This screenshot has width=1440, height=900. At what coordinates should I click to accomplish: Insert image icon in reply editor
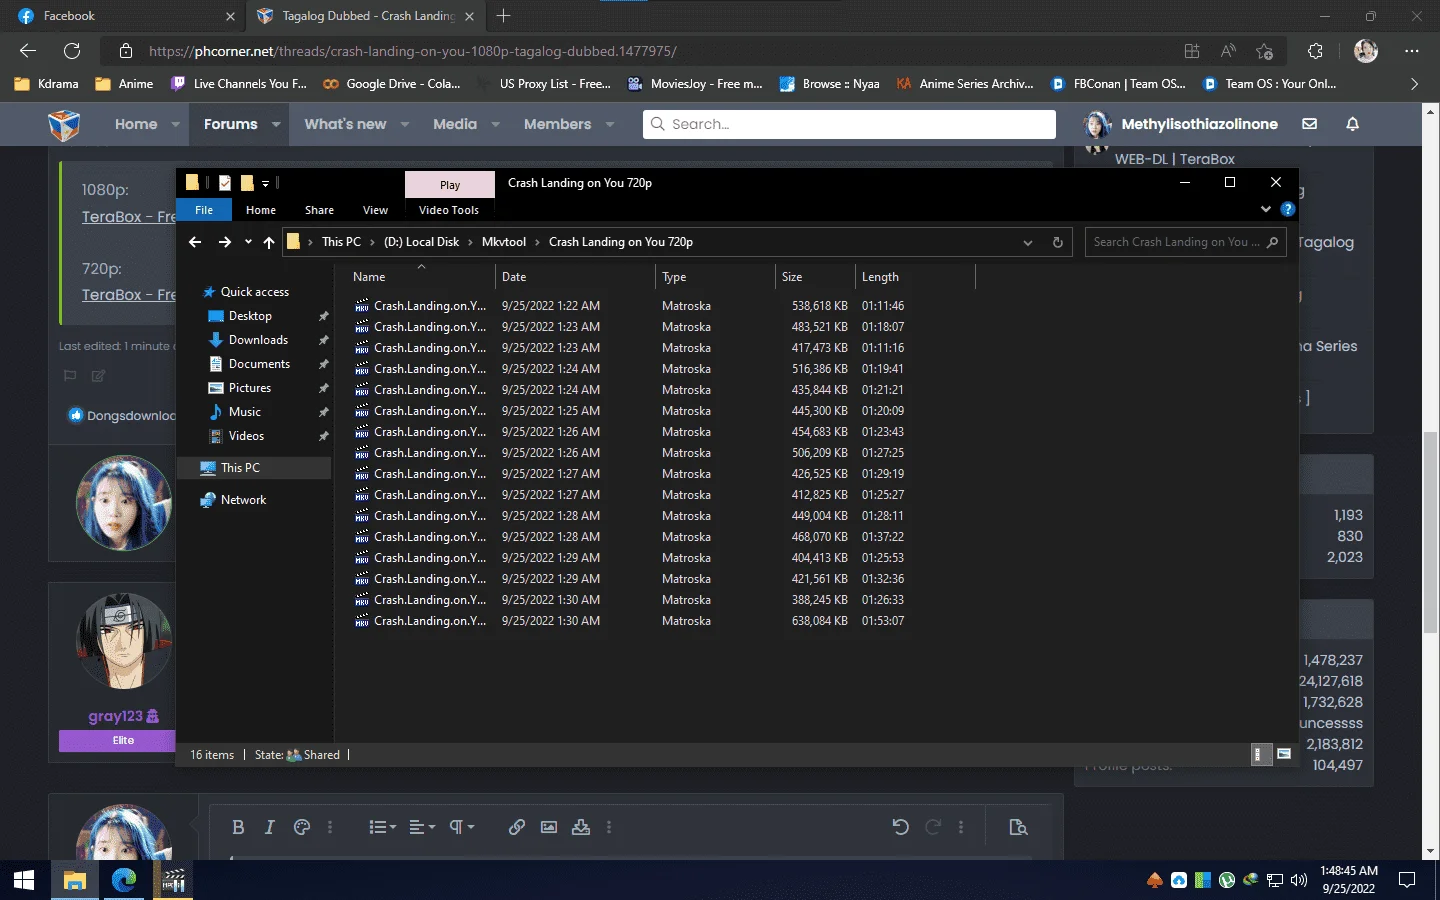(549, 827)
